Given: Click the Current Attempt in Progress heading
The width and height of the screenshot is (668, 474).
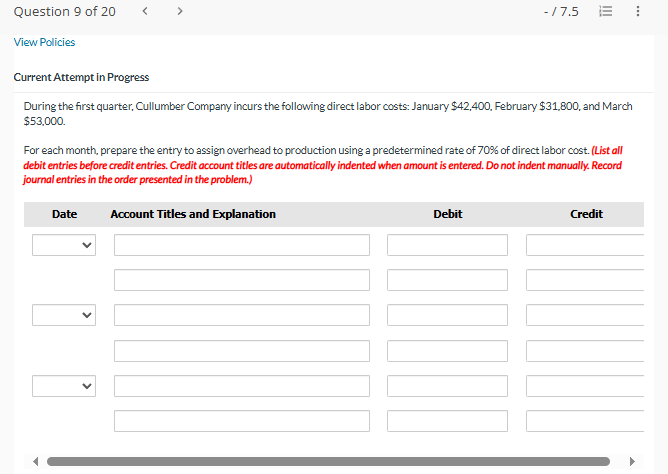Looking at the screenshot, I should click(81, 77).
